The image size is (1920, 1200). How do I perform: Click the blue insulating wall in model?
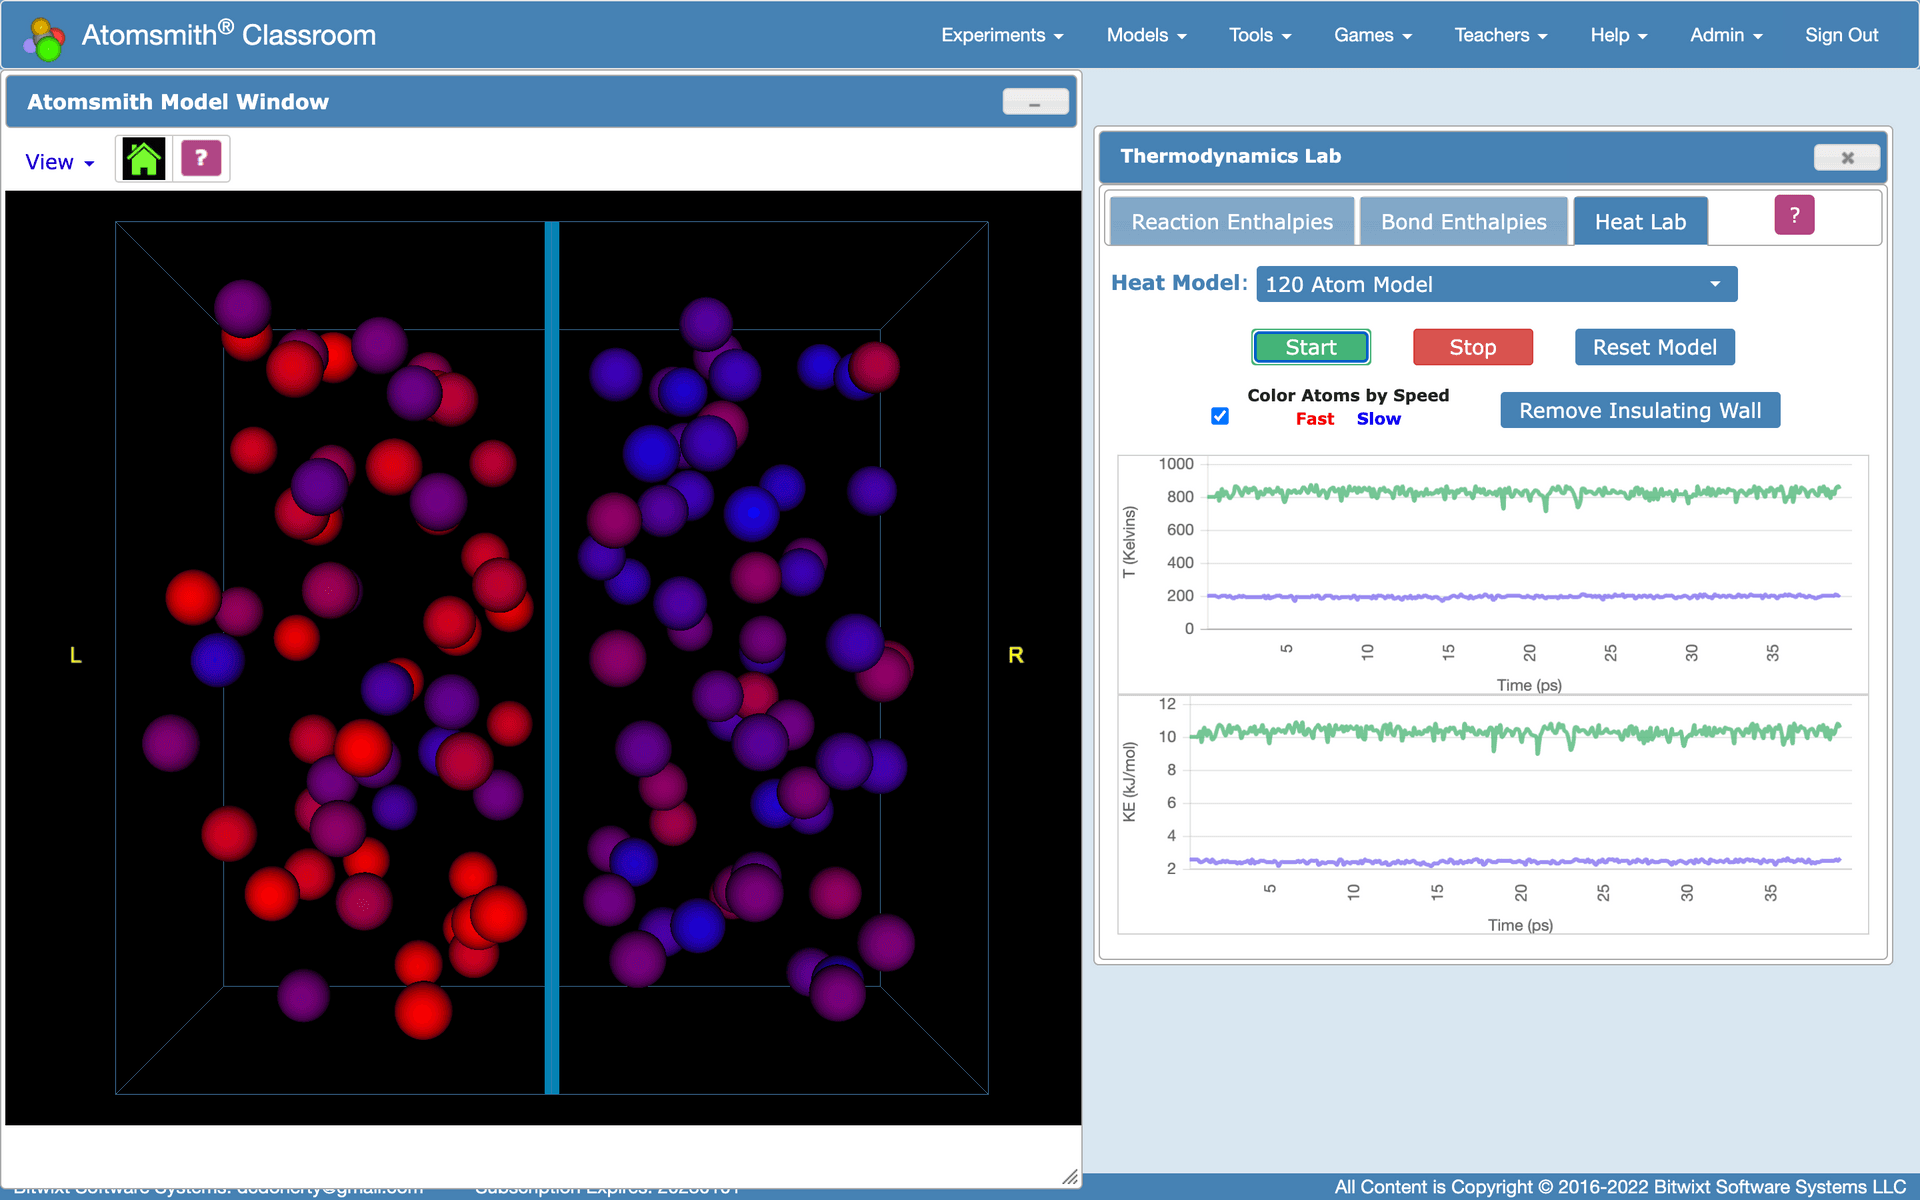551,657
